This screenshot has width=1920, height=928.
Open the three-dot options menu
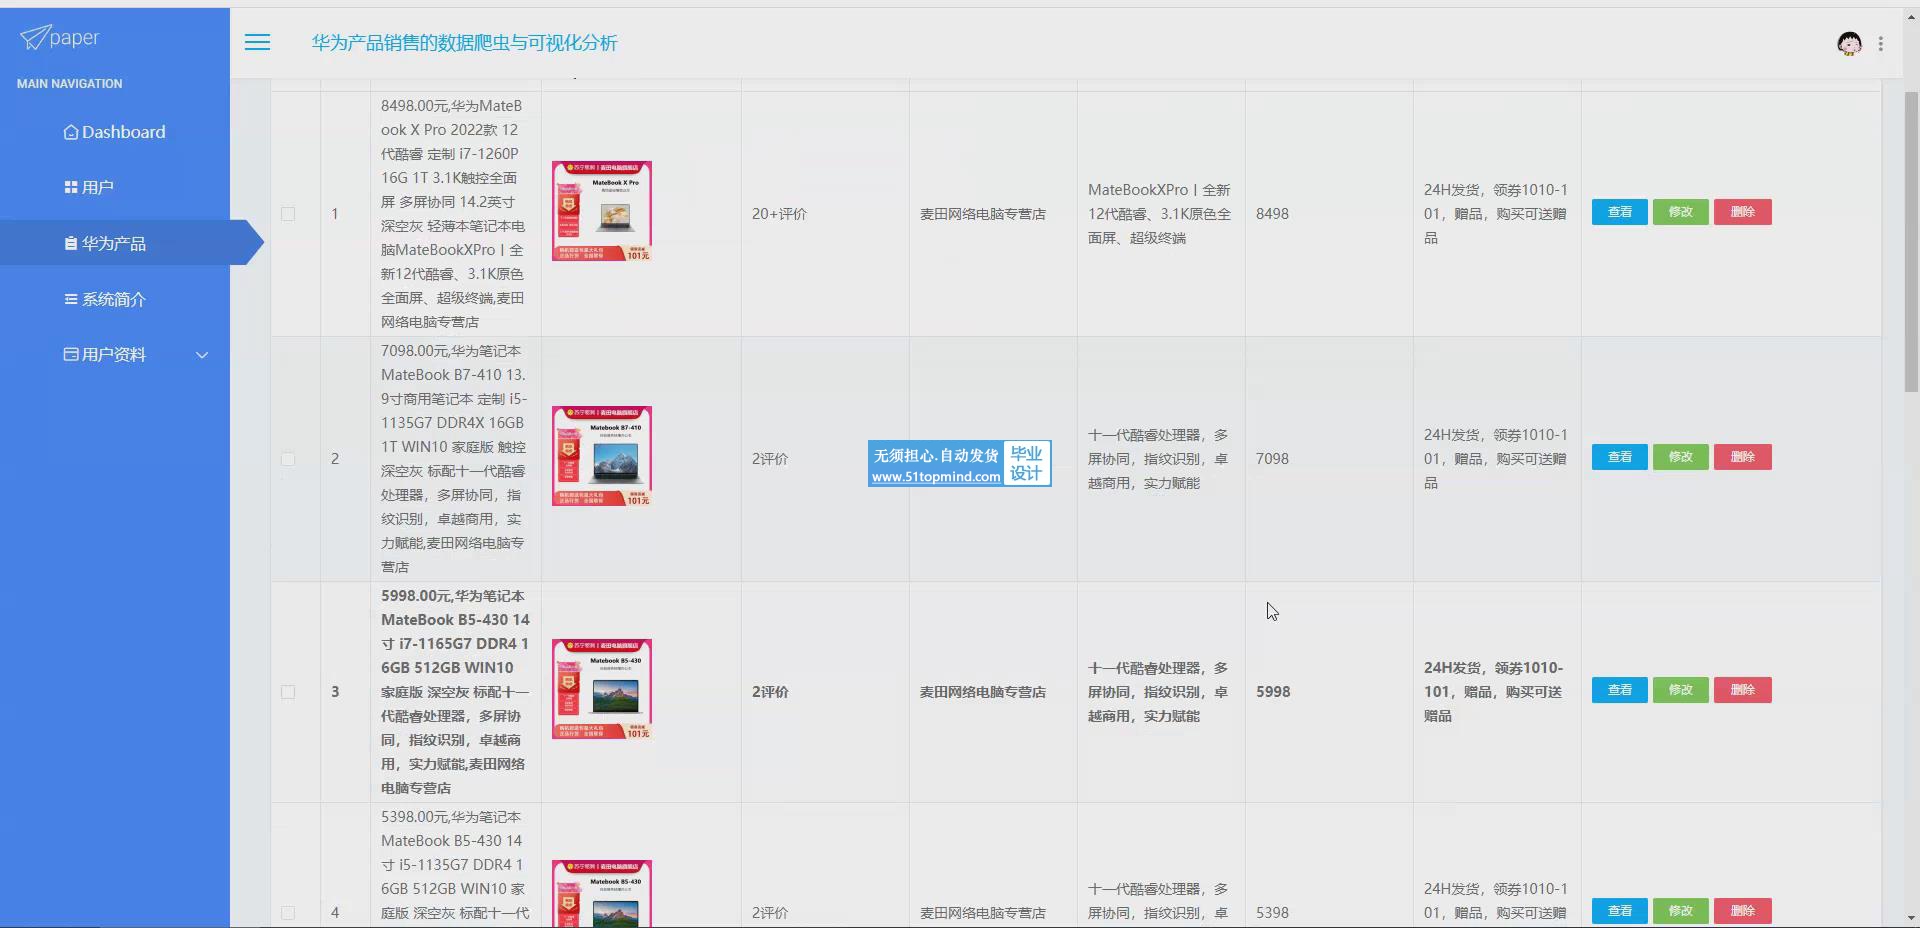(x=1881, y=44)
